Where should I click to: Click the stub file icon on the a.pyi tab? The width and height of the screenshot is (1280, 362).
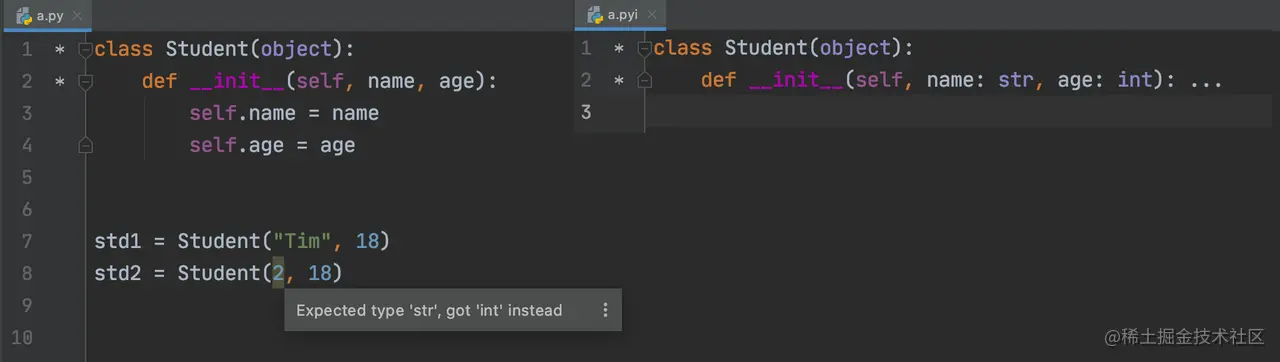(593, 15)
